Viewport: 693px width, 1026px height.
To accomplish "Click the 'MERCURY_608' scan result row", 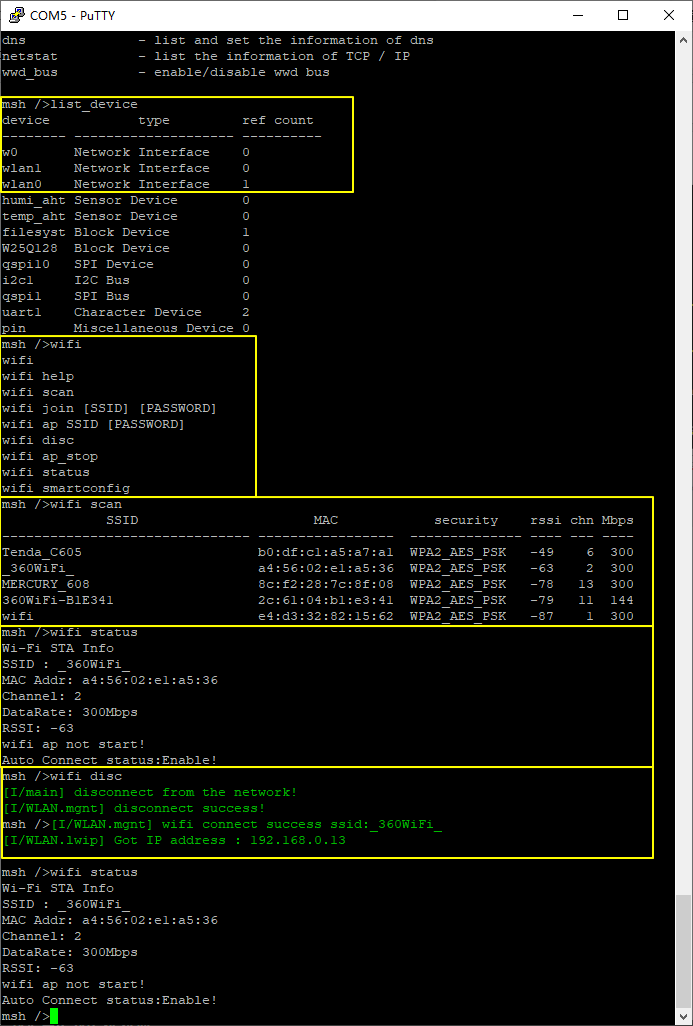I will (318, 584).
